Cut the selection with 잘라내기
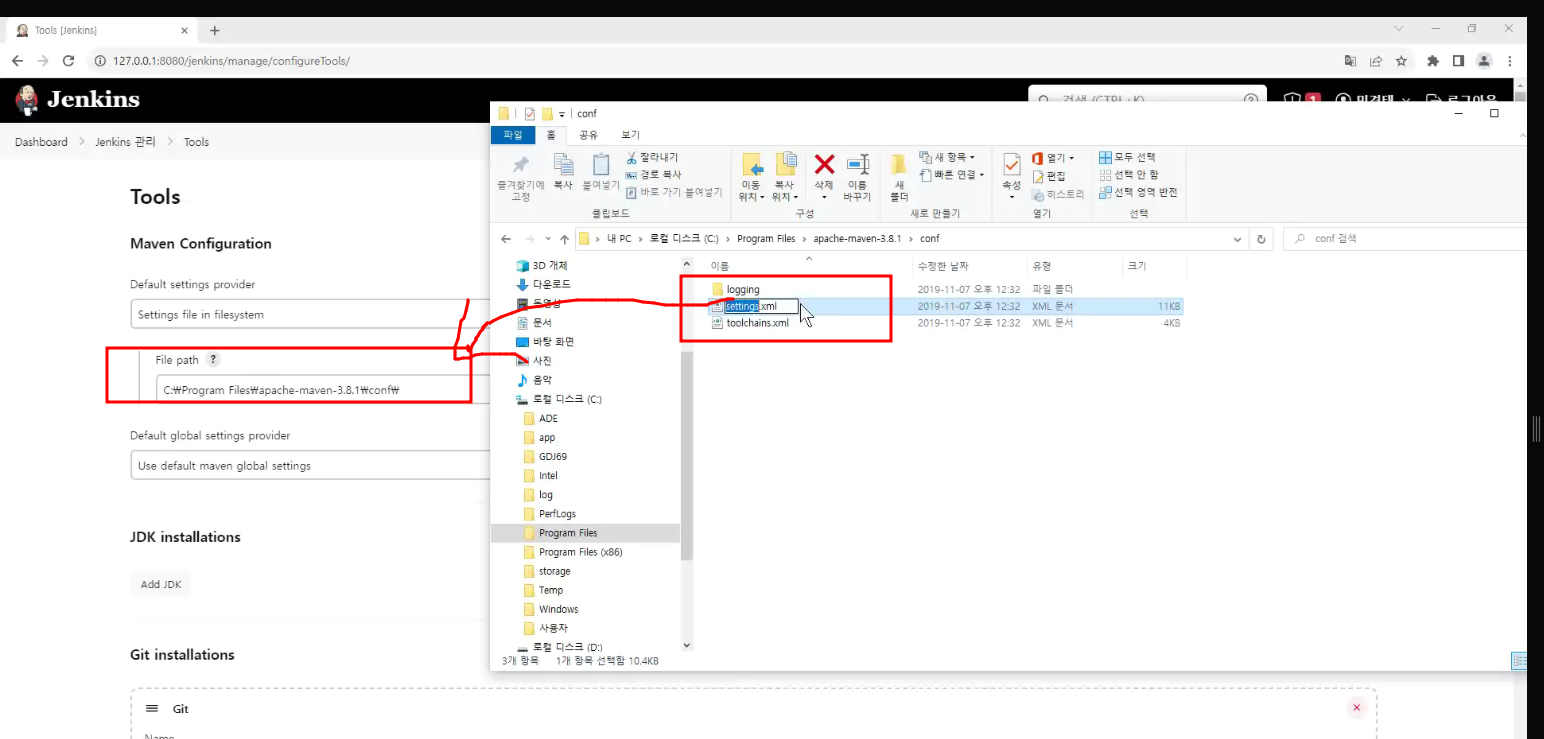1544x739 pixels. pos(652,158)
